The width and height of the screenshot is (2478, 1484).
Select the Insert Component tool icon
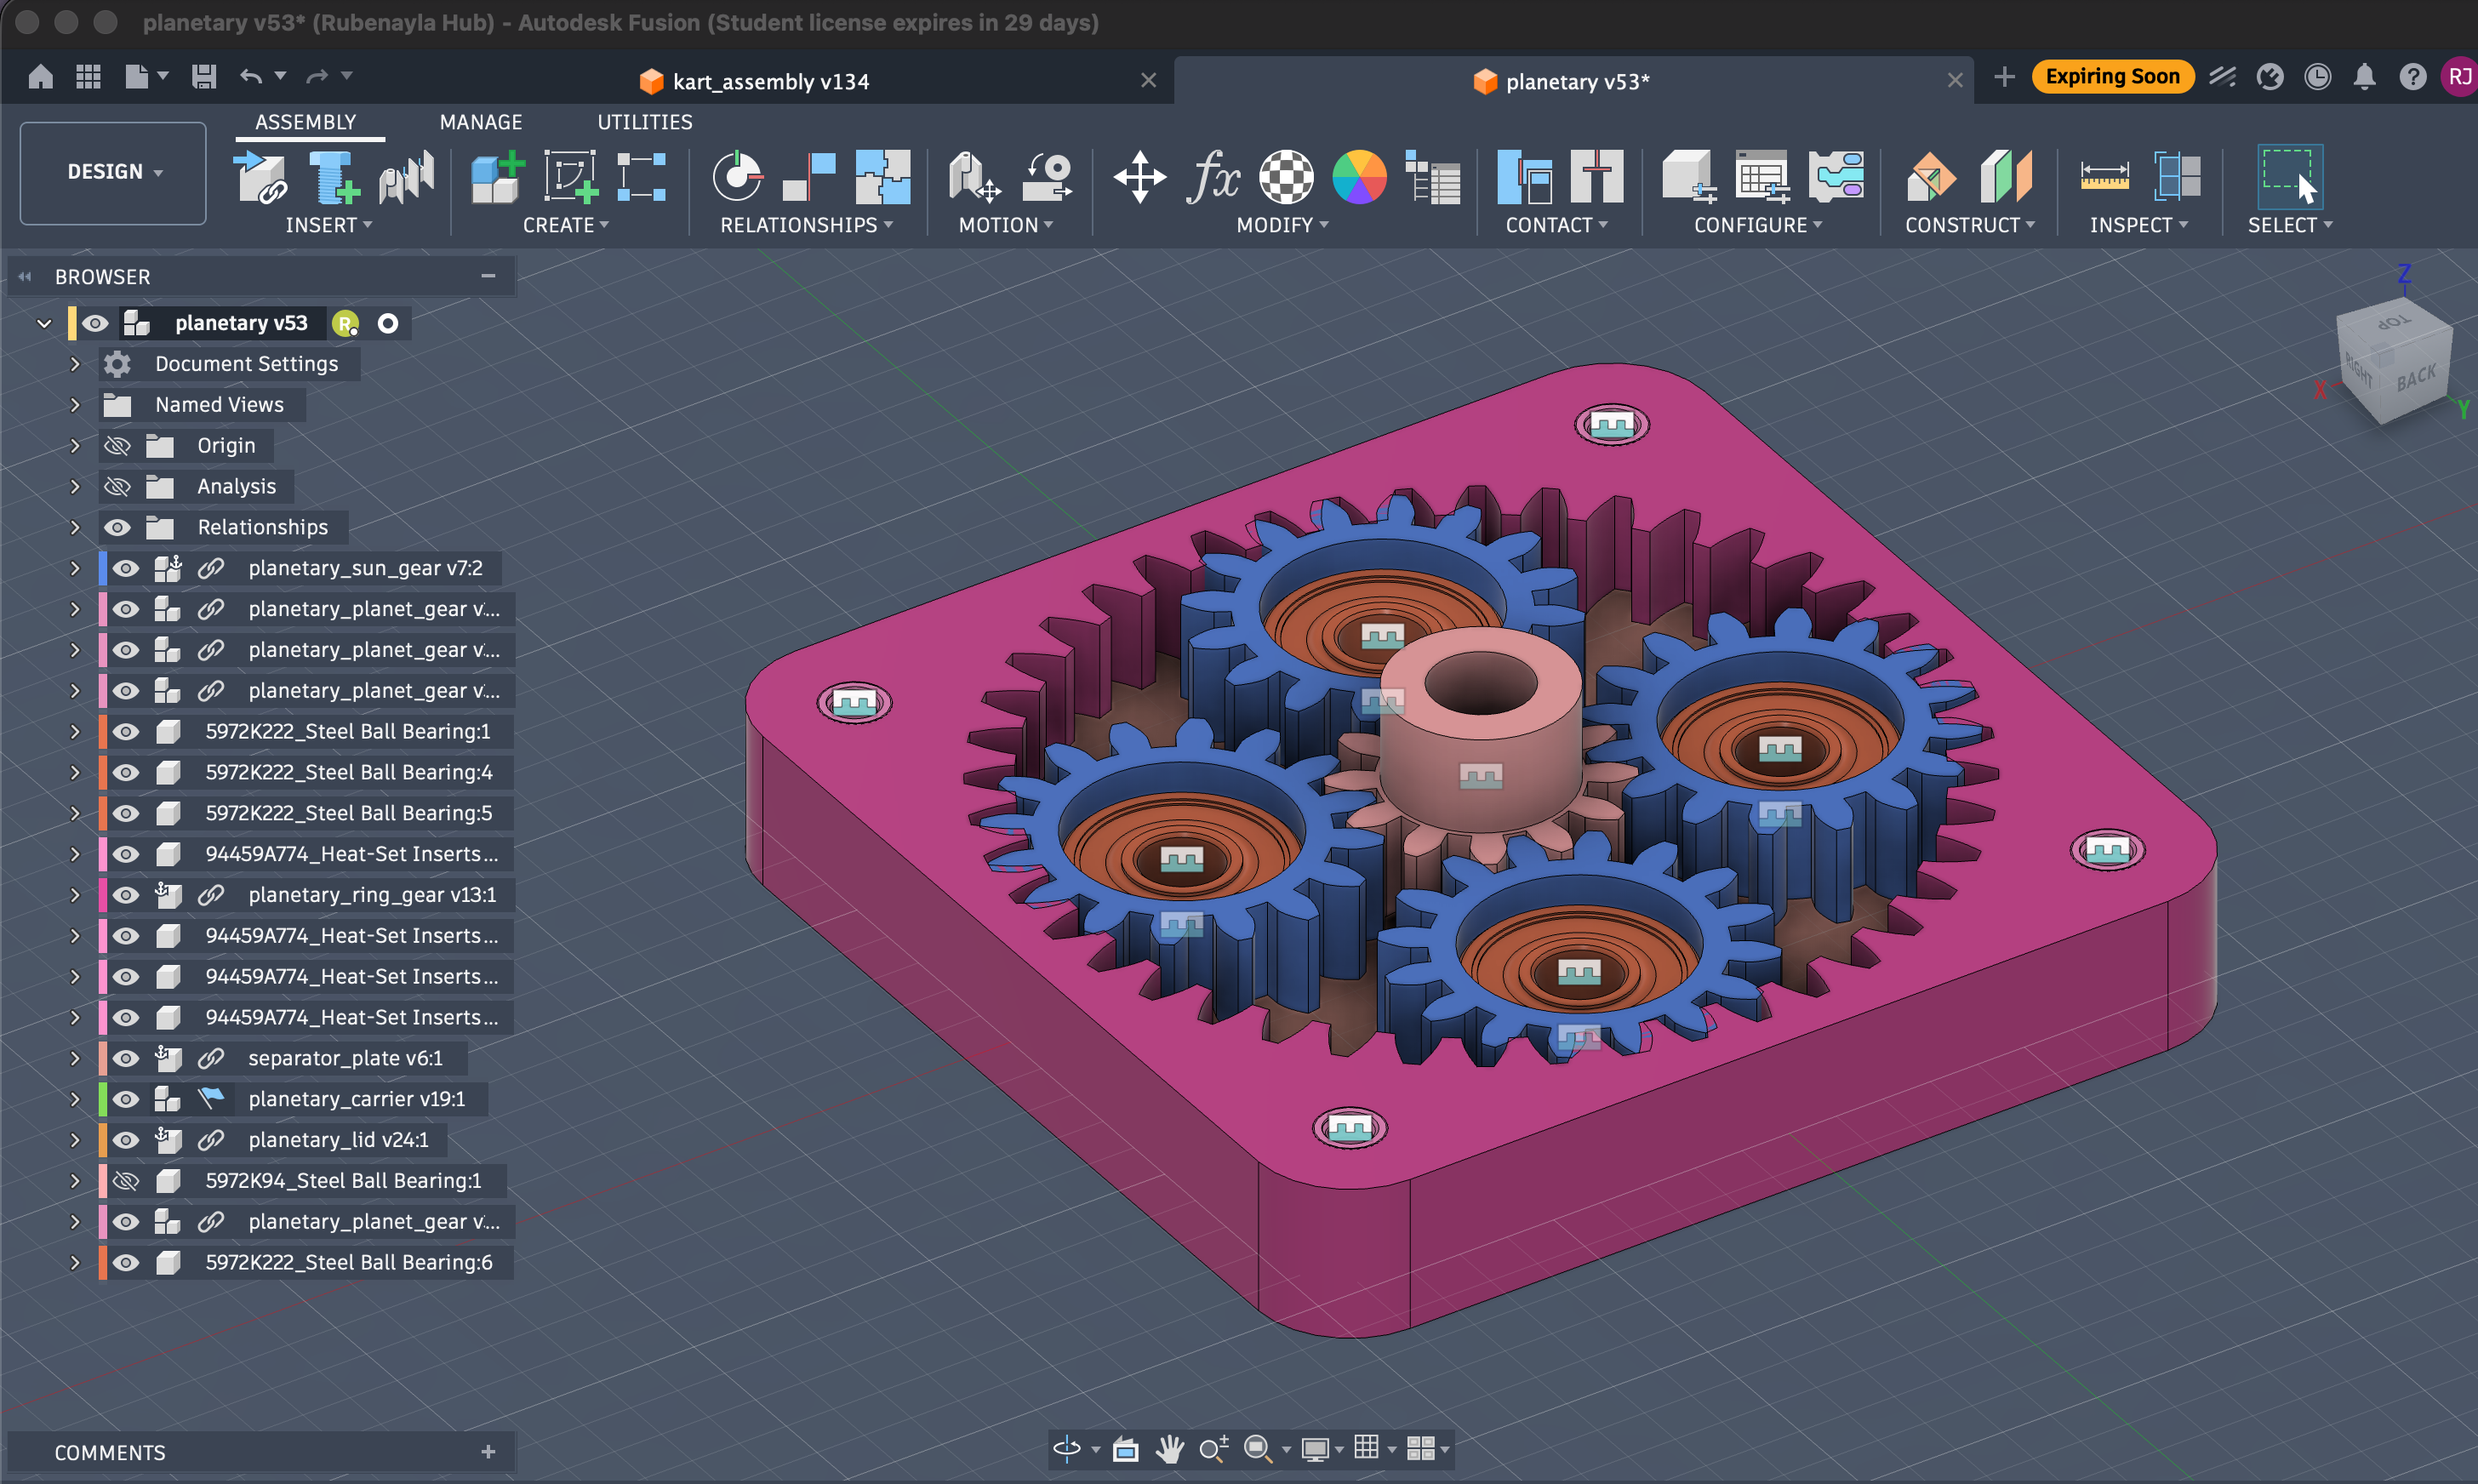(260, 177)
